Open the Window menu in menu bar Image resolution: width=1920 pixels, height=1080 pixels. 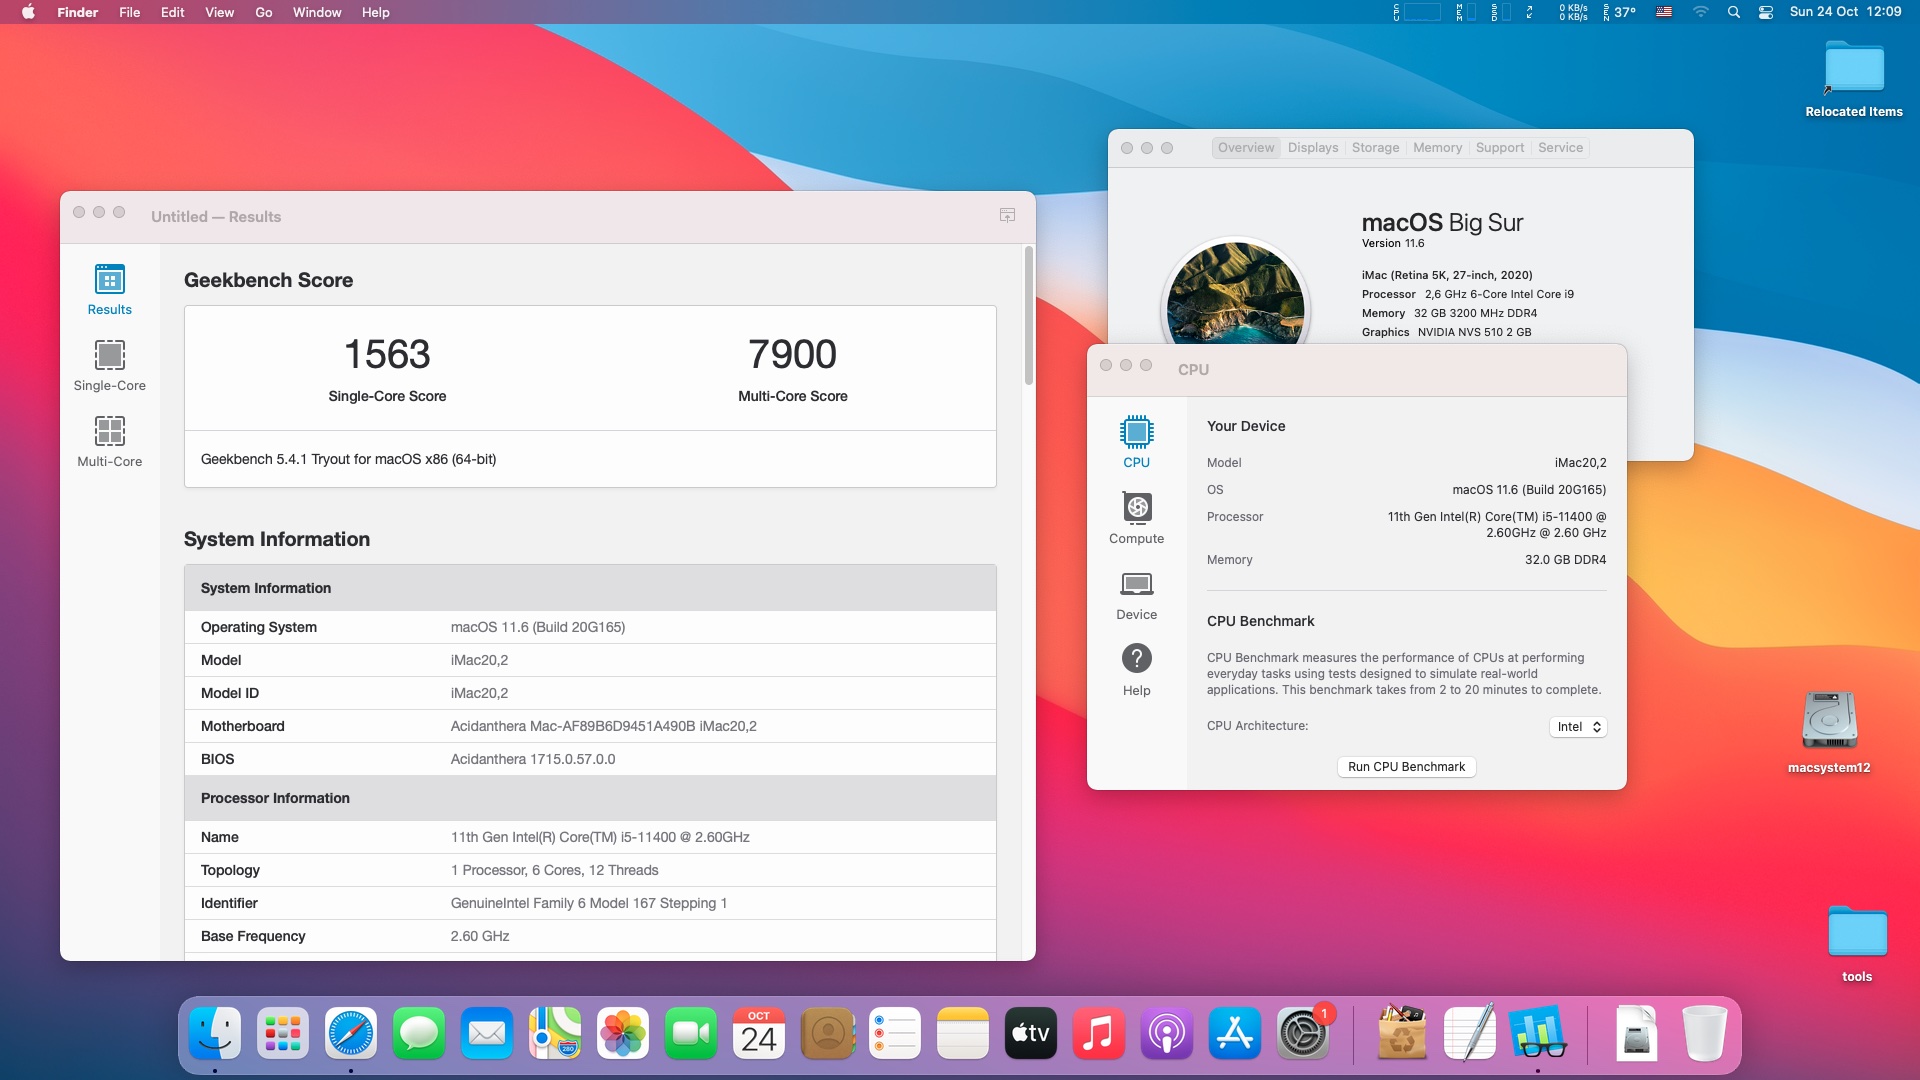click(316, 12)
